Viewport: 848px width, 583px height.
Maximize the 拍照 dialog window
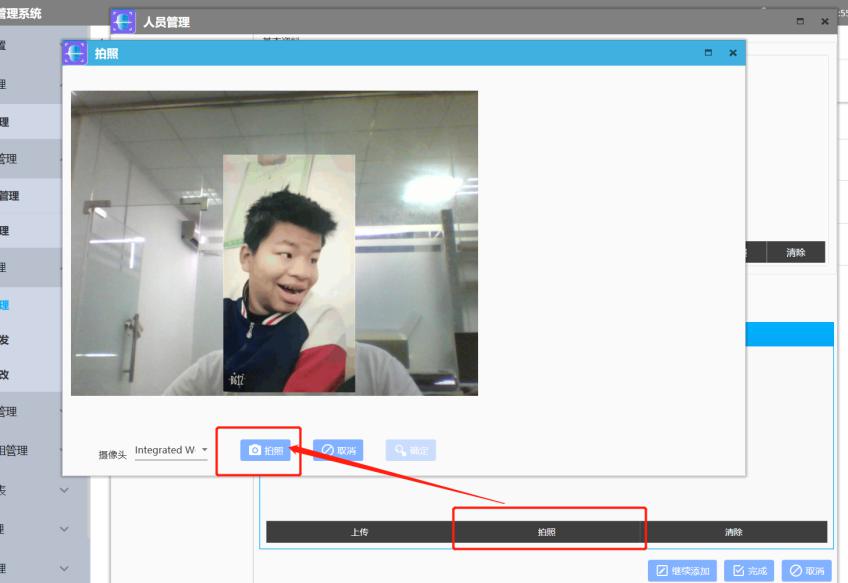(708, 53)
